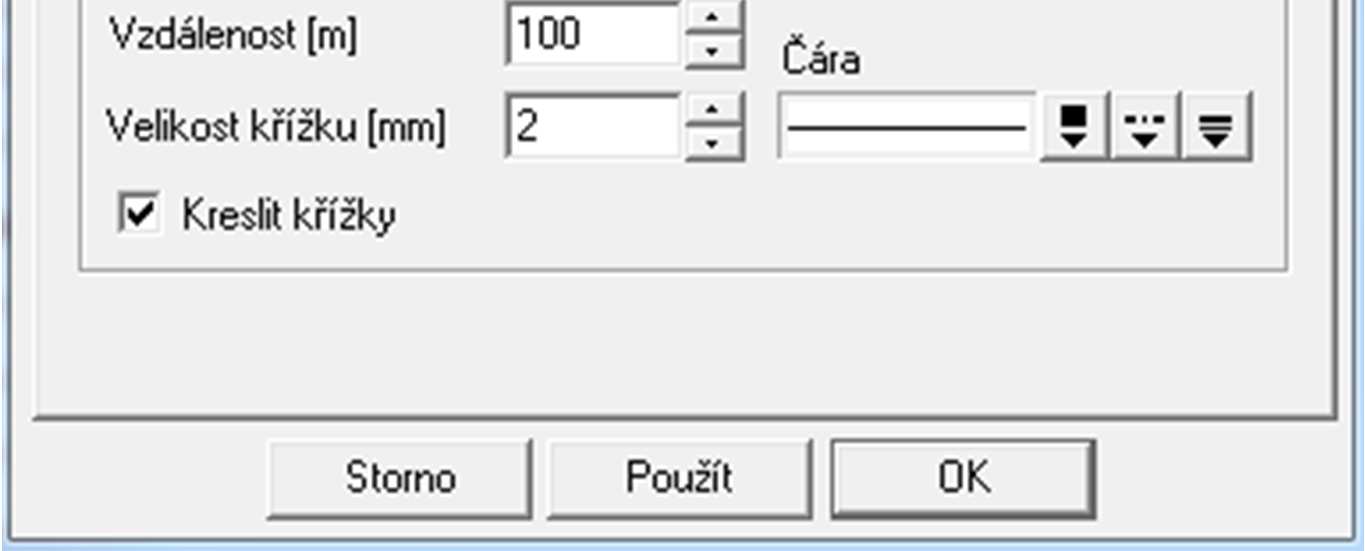Uncheck the Kreslit křížky checkbox
Screen dimensions: 1365x551
[x=139, y=214]
